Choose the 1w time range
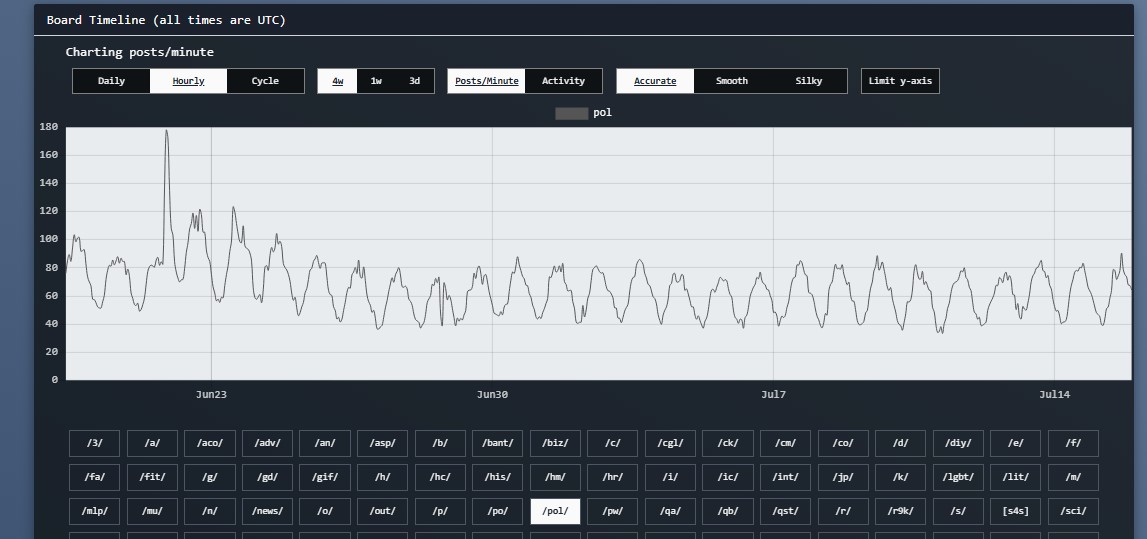The height and width of the screenshot is (539, 1147). 376,81
